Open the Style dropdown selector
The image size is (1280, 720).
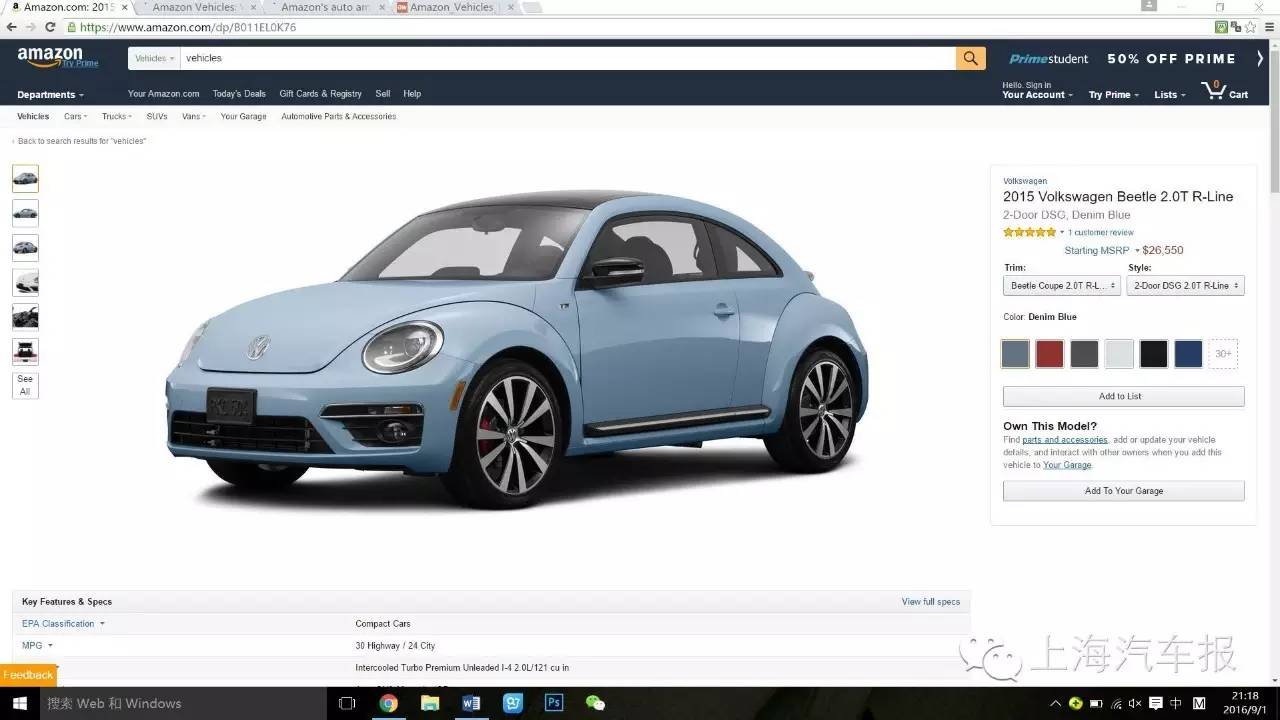(1185, 286)
